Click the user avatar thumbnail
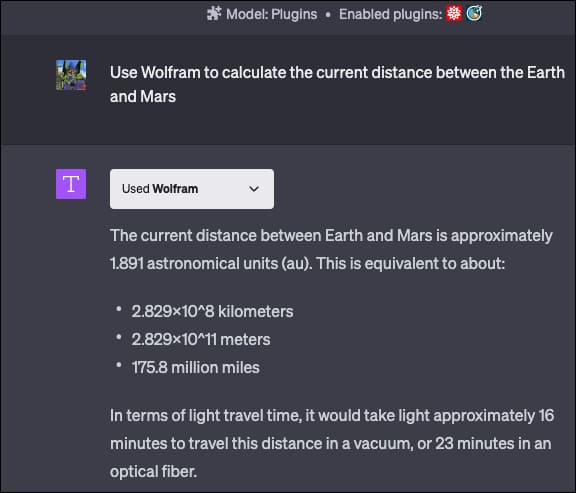The width and height of the screenshot is (576, 493). click(71, 75)
